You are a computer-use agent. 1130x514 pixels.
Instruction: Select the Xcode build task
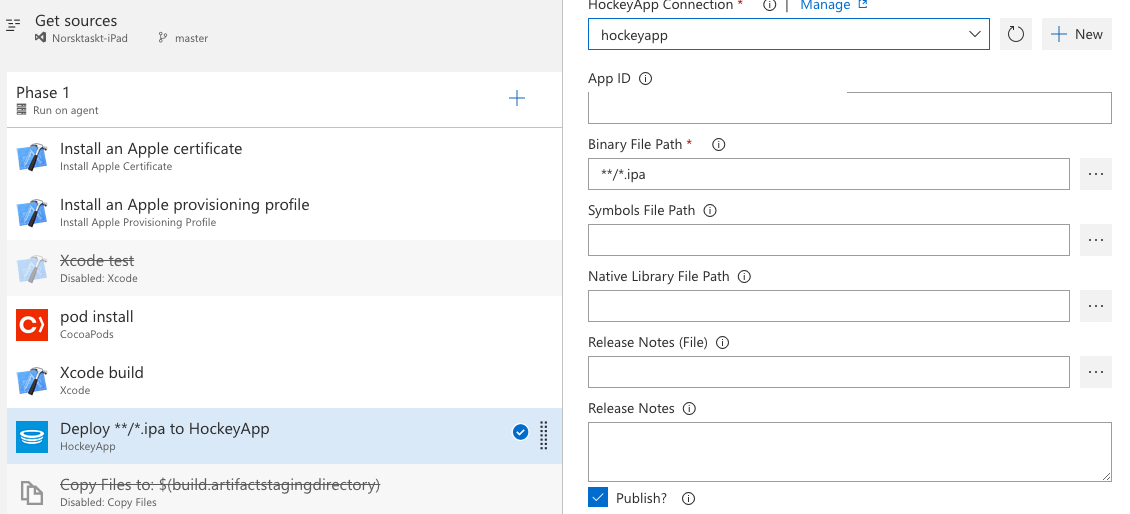[102, 380]
